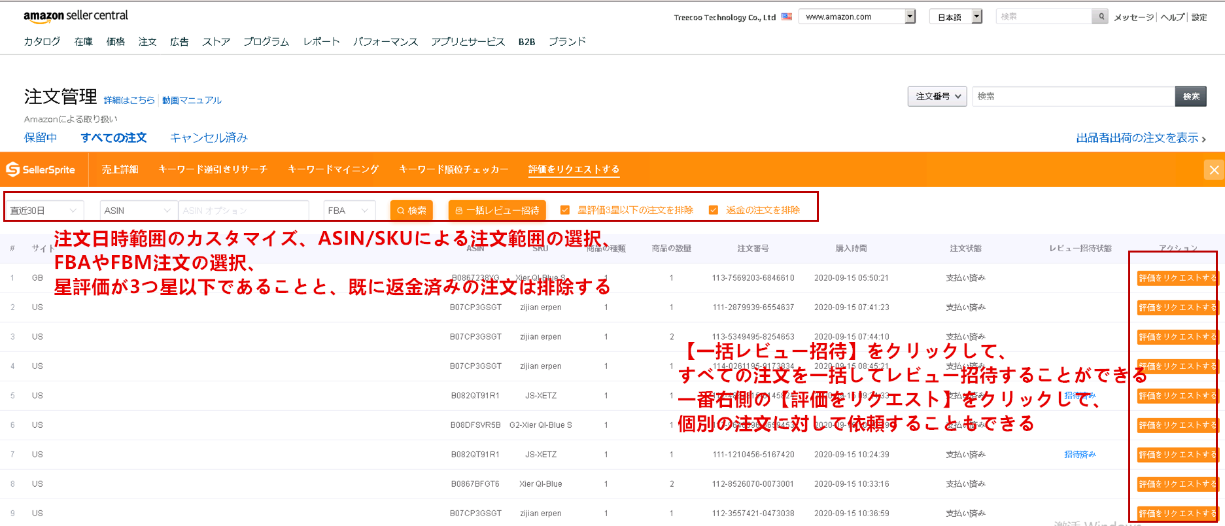Toggle the 返金の注文を排除 checkbox
The image size is (1225, 526).
coord(713,210)
